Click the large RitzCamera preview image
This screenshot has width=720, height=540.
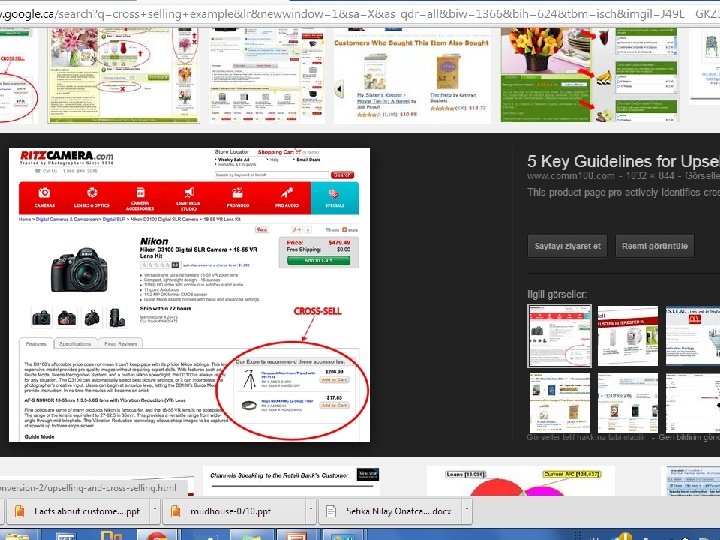coord(189,295)
